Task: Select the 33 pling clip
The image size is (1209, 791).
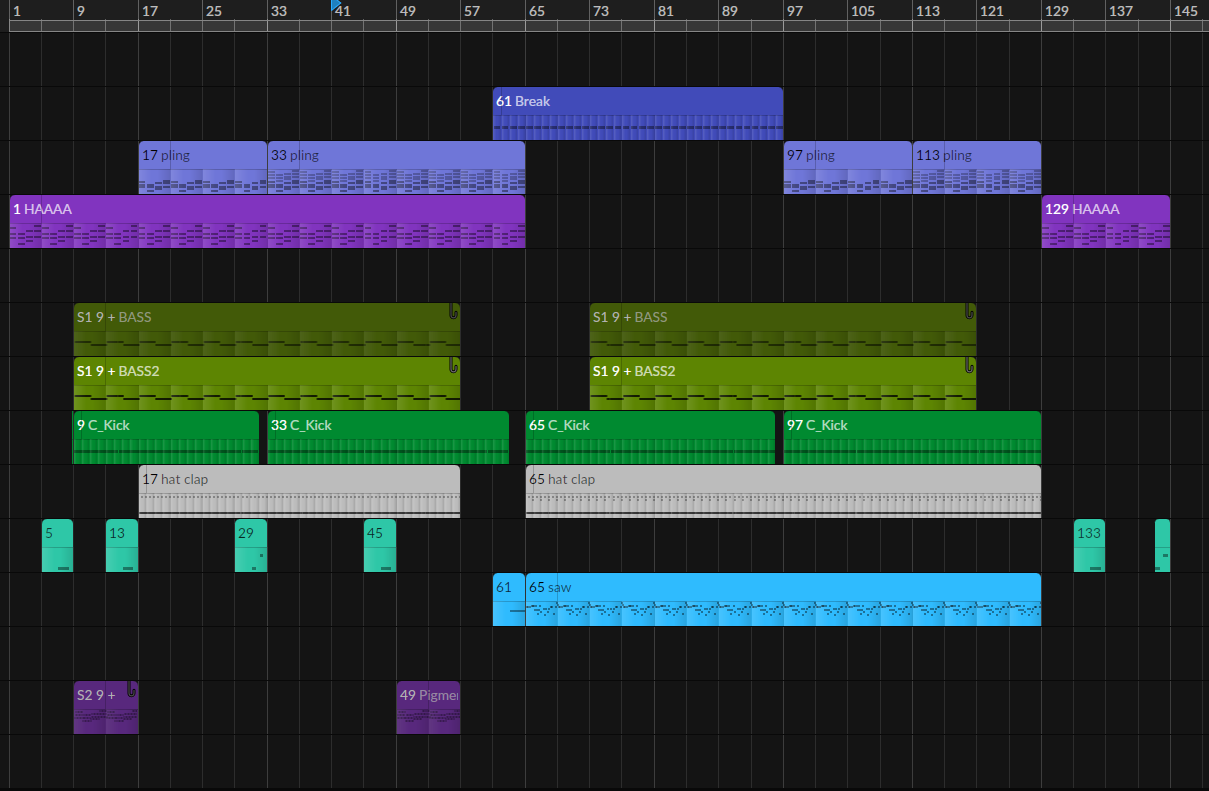Action: pos(396,167)
